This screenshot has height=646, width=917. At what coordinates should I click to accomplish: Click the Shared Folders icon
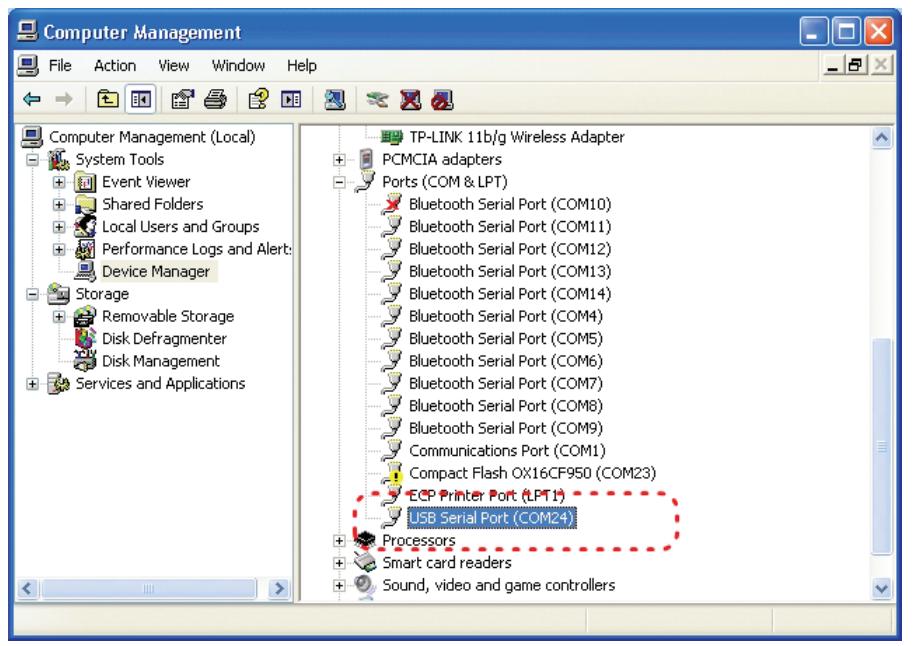(x=85, y=205)
